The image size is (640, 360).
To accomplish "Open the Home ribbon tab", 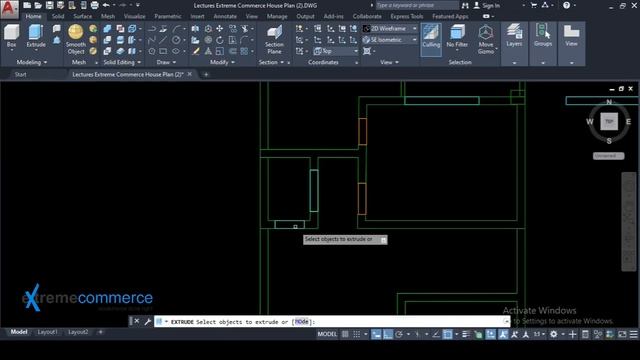I will [x=33, y=16].
